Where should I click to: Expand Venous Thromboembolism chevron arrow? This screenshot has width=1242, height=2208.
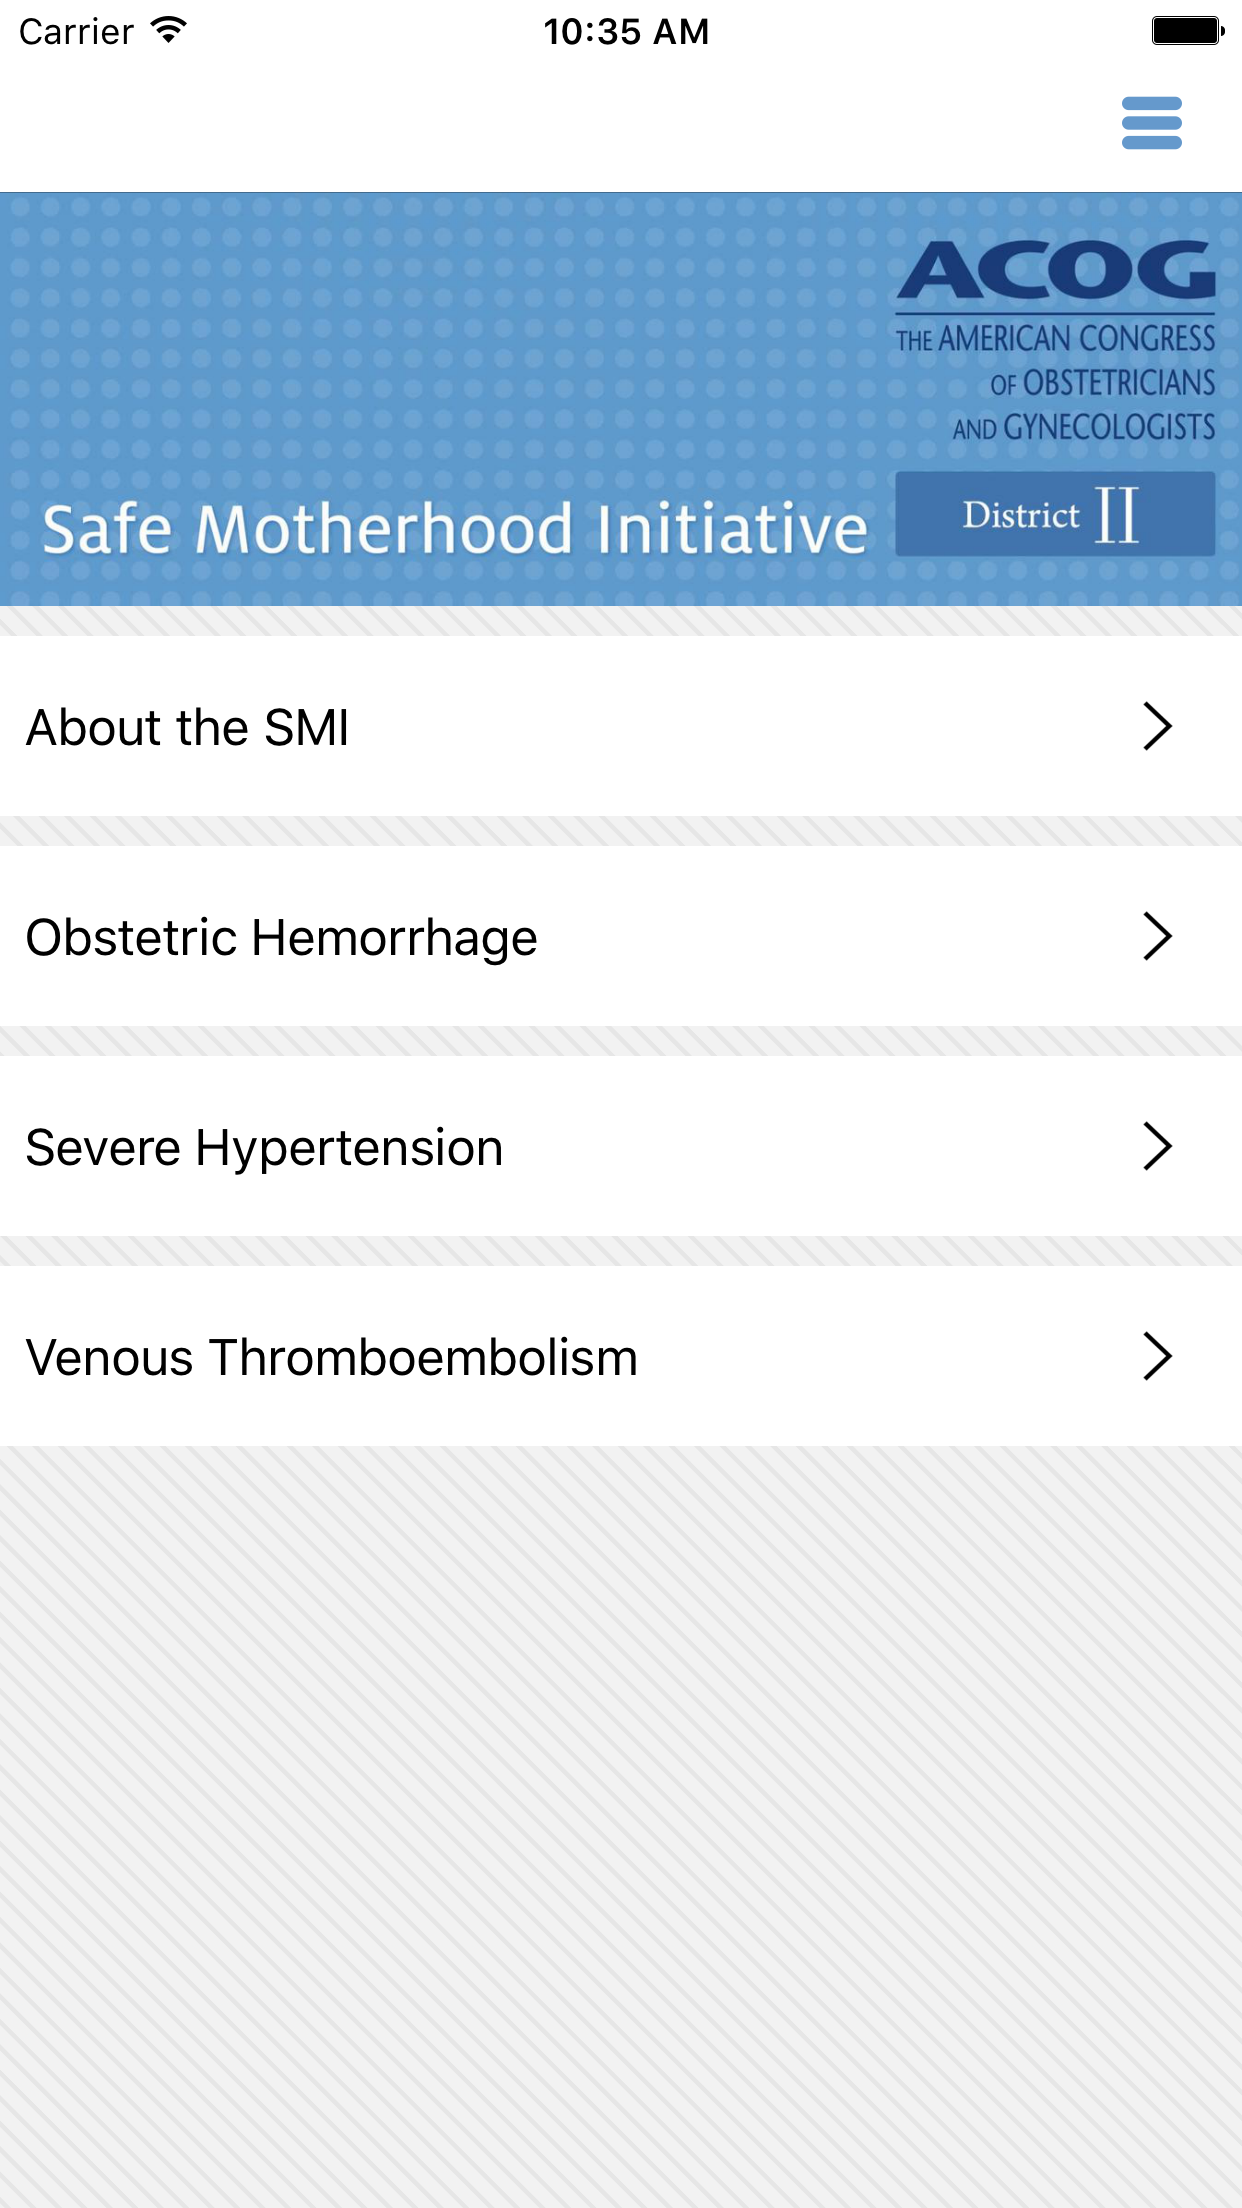coord(1156,1357)
